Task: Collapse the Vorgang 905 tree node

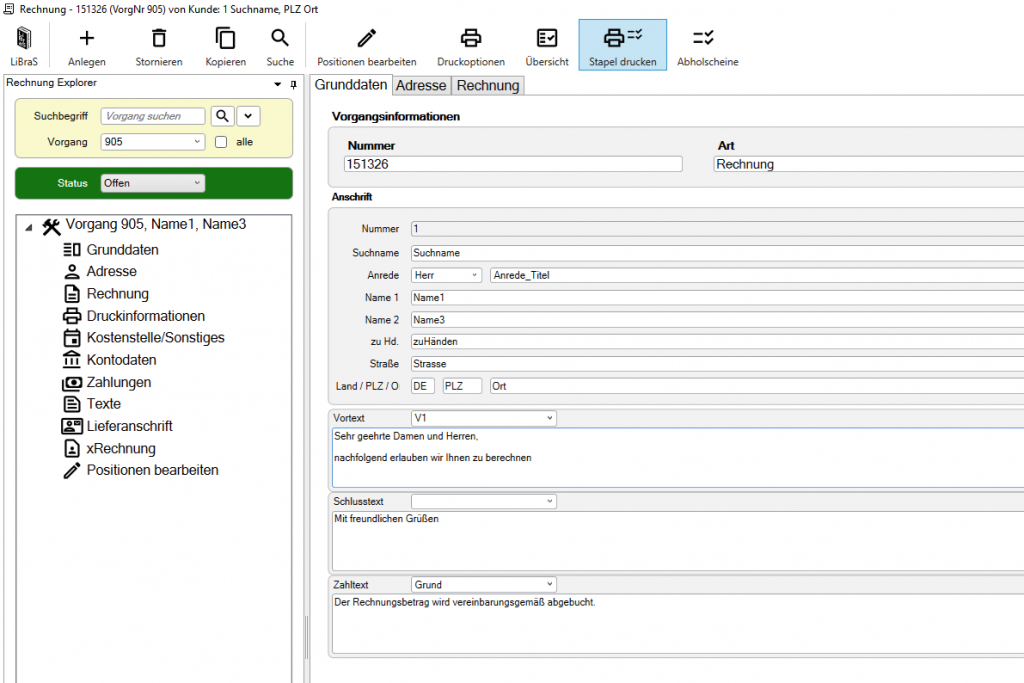Action: (28, 226)
